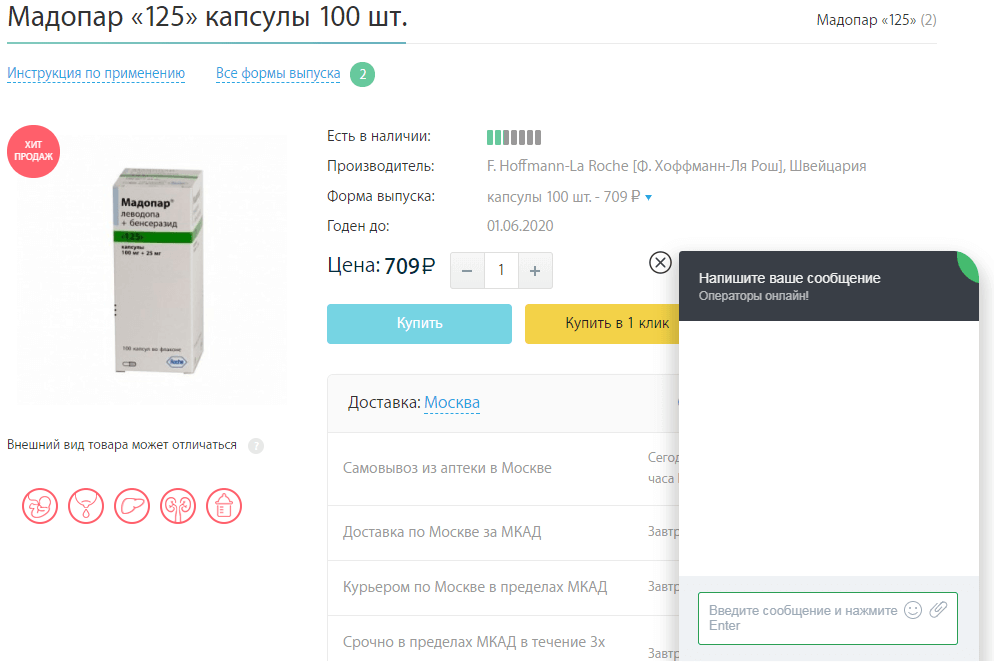
Task: Click the price 709 ₽
Action: (410, 266)
